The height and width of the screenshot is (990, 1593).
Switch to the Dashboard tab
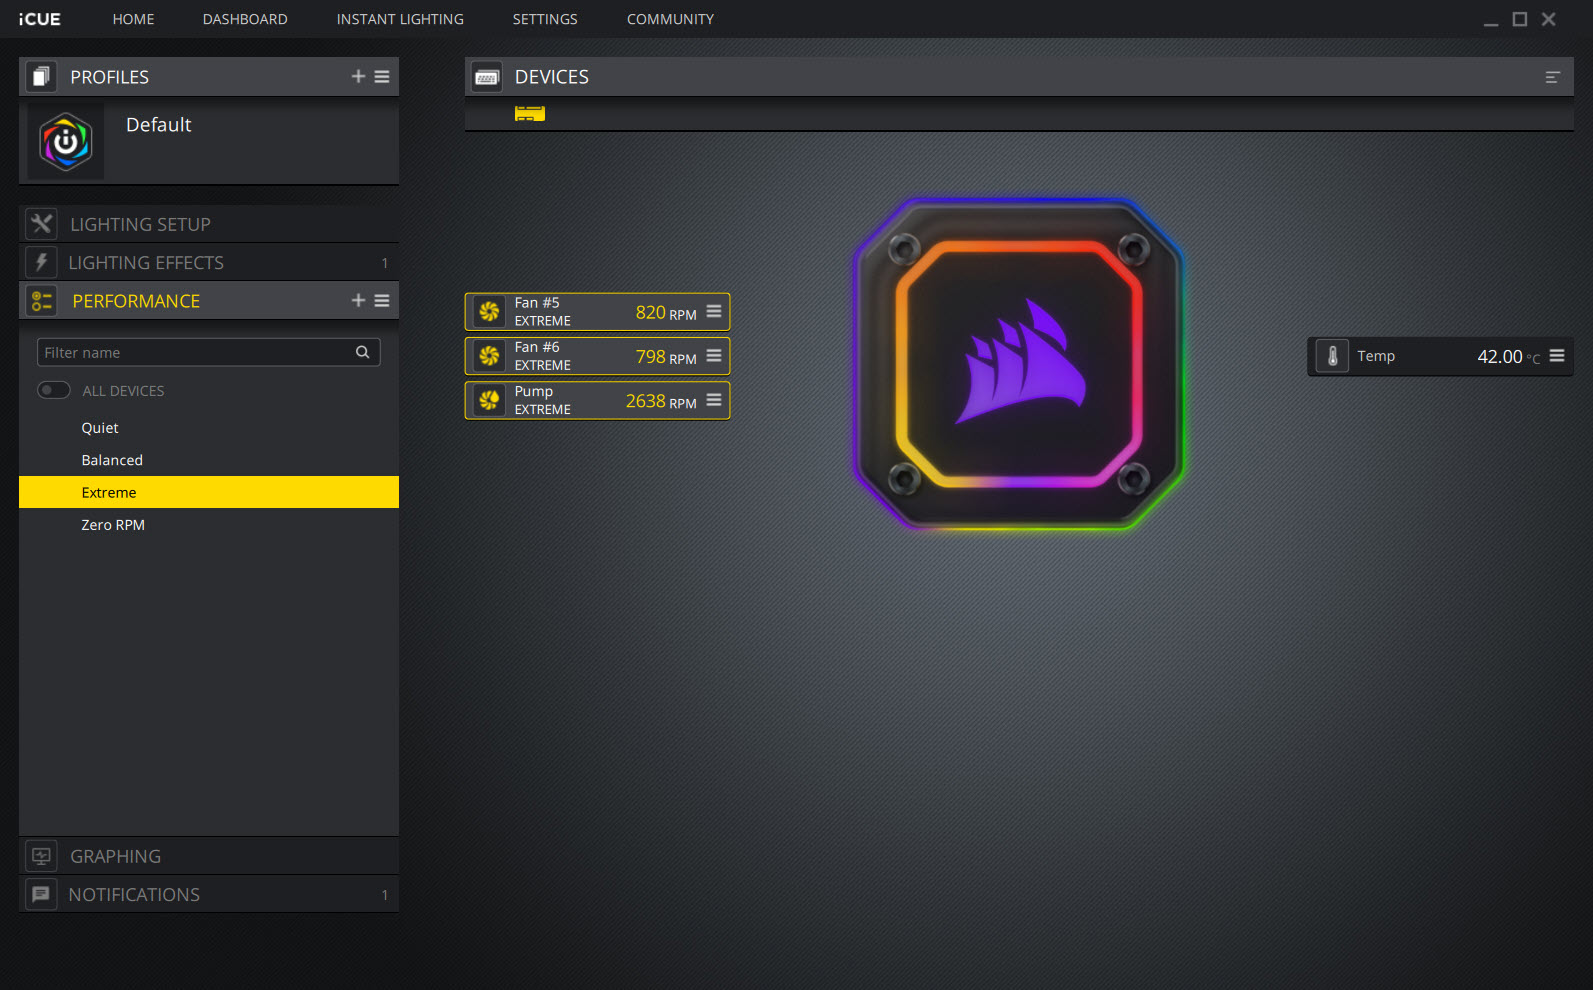point(245,19)
